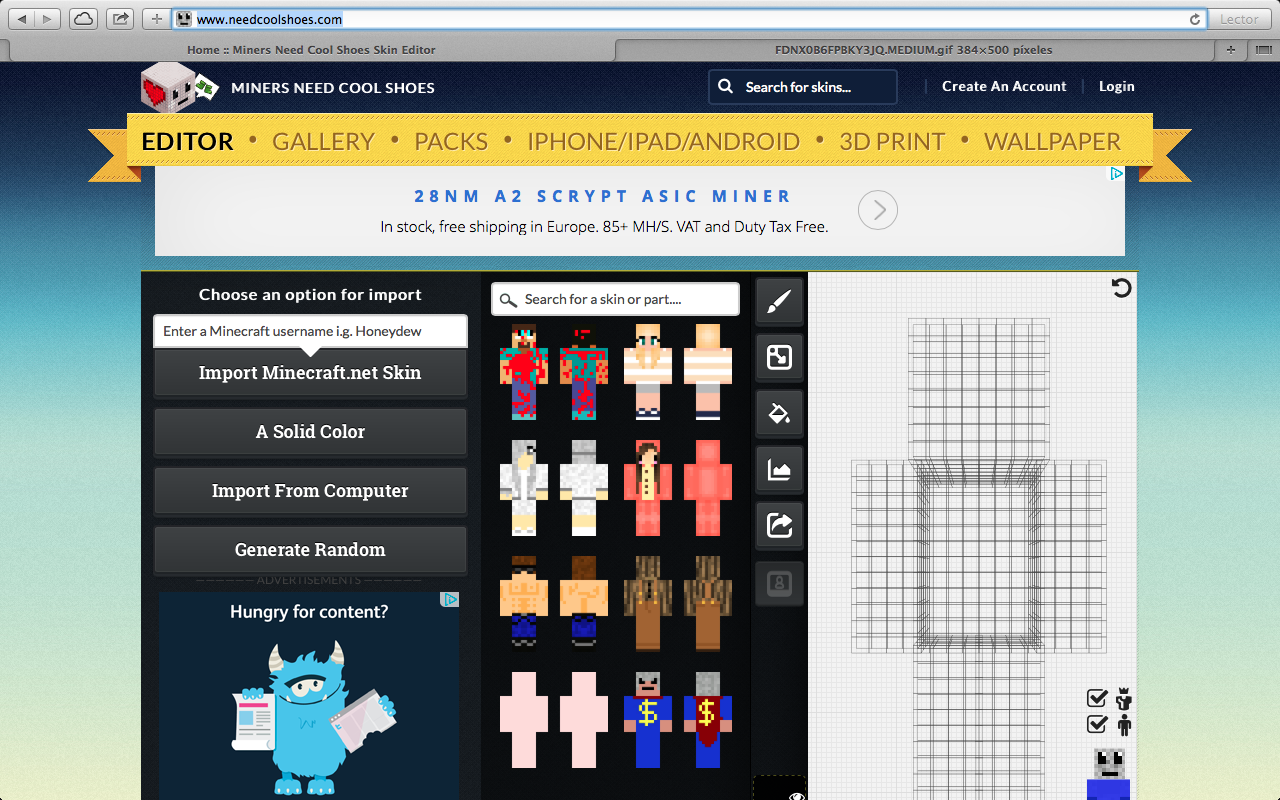Click the share/export arrow tool icon
The image size is (1280, 800).
tap(779, 525)
